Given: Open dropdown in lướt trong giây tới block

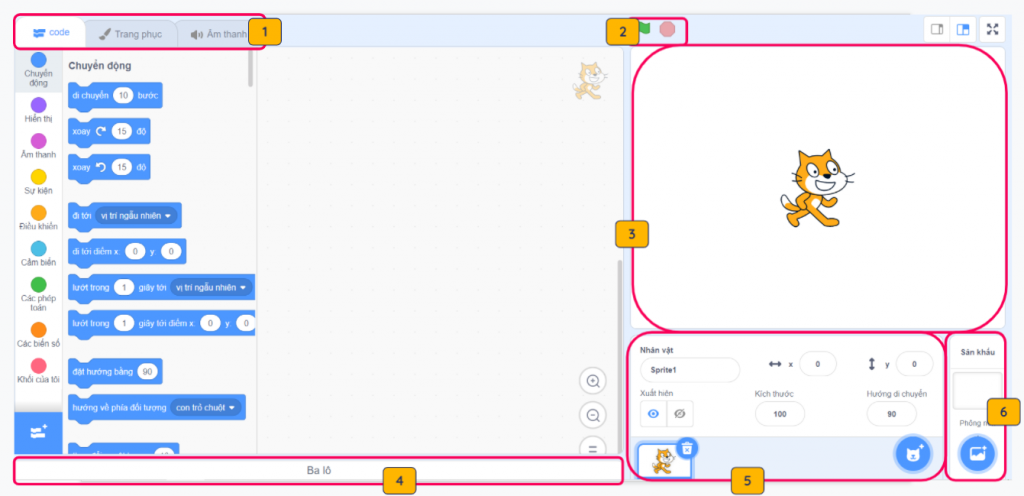Looking at the screenshot, I should coord(211,287).
